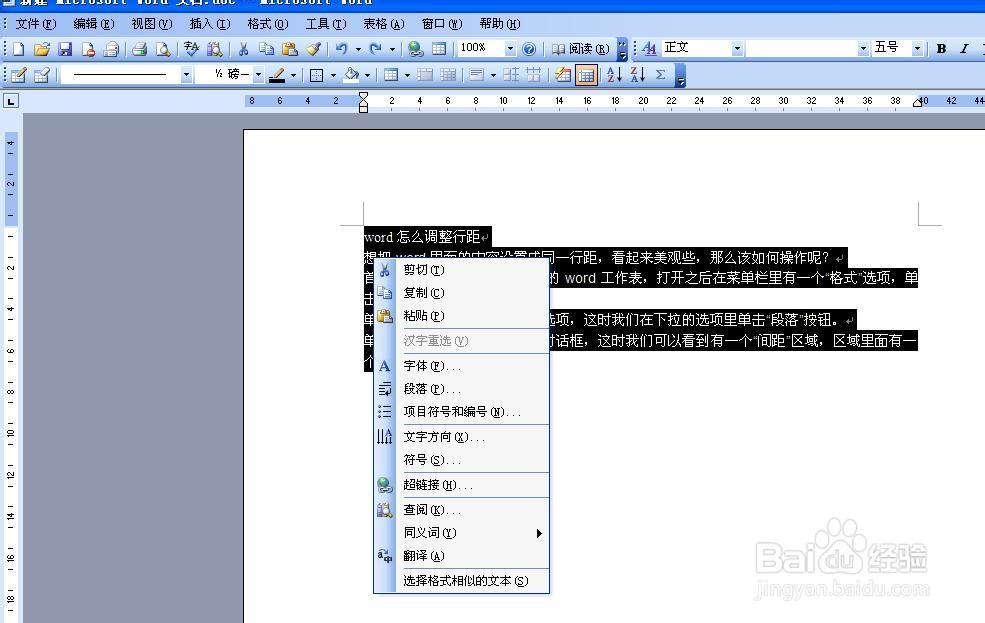This screenshot has height=623, width=985.
Task: Open the 五号 font size dropdown
Action: pyautogui.click(x=918, y=47)
